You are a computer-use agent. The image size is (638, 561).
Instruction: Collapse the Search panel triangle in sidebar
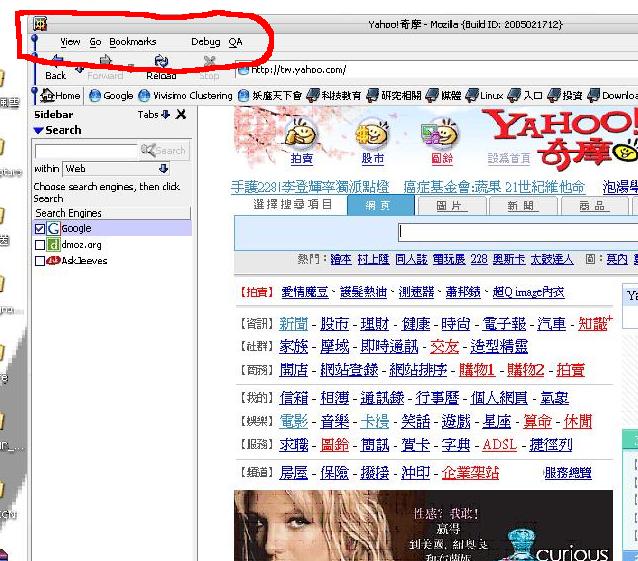pos(38,131)
